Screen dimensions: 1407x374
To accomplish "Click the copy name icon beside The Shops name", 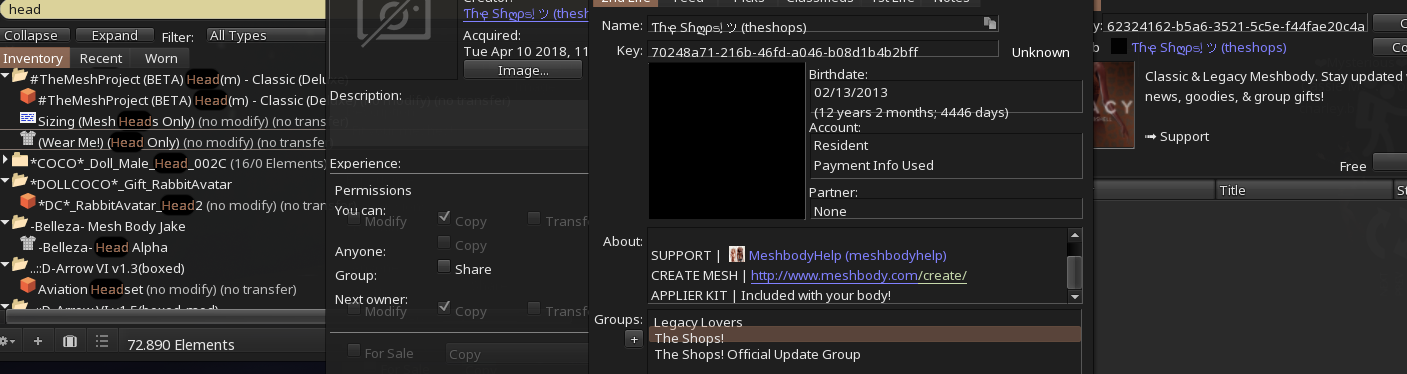I will click(990, 23).
